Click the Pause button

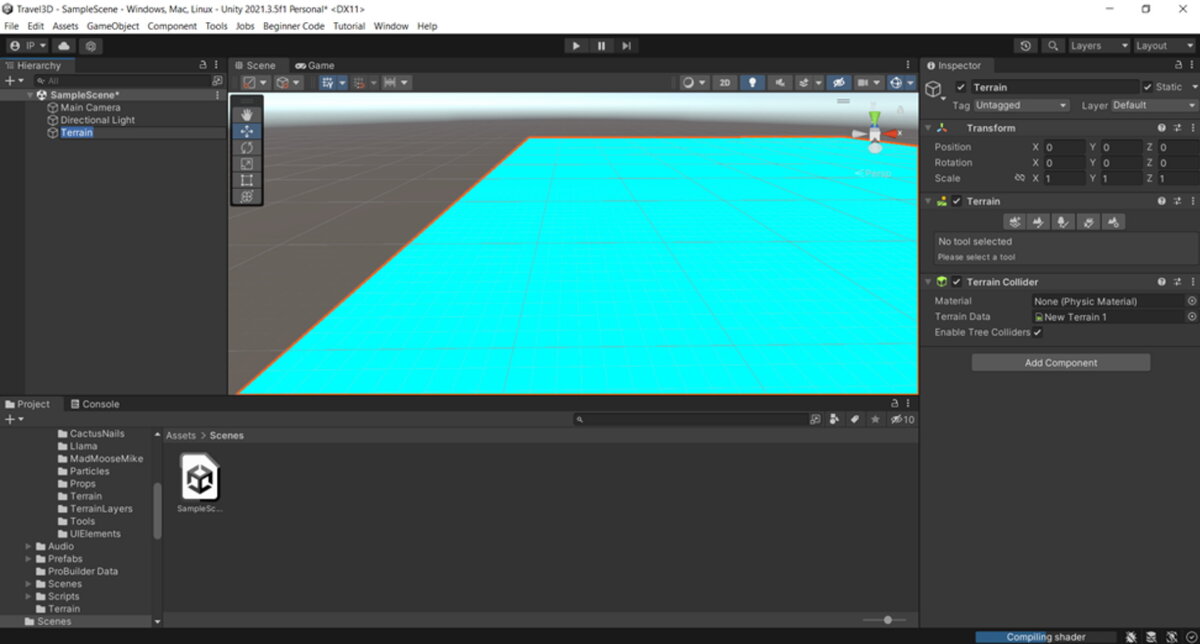click(x=601, y=46)
